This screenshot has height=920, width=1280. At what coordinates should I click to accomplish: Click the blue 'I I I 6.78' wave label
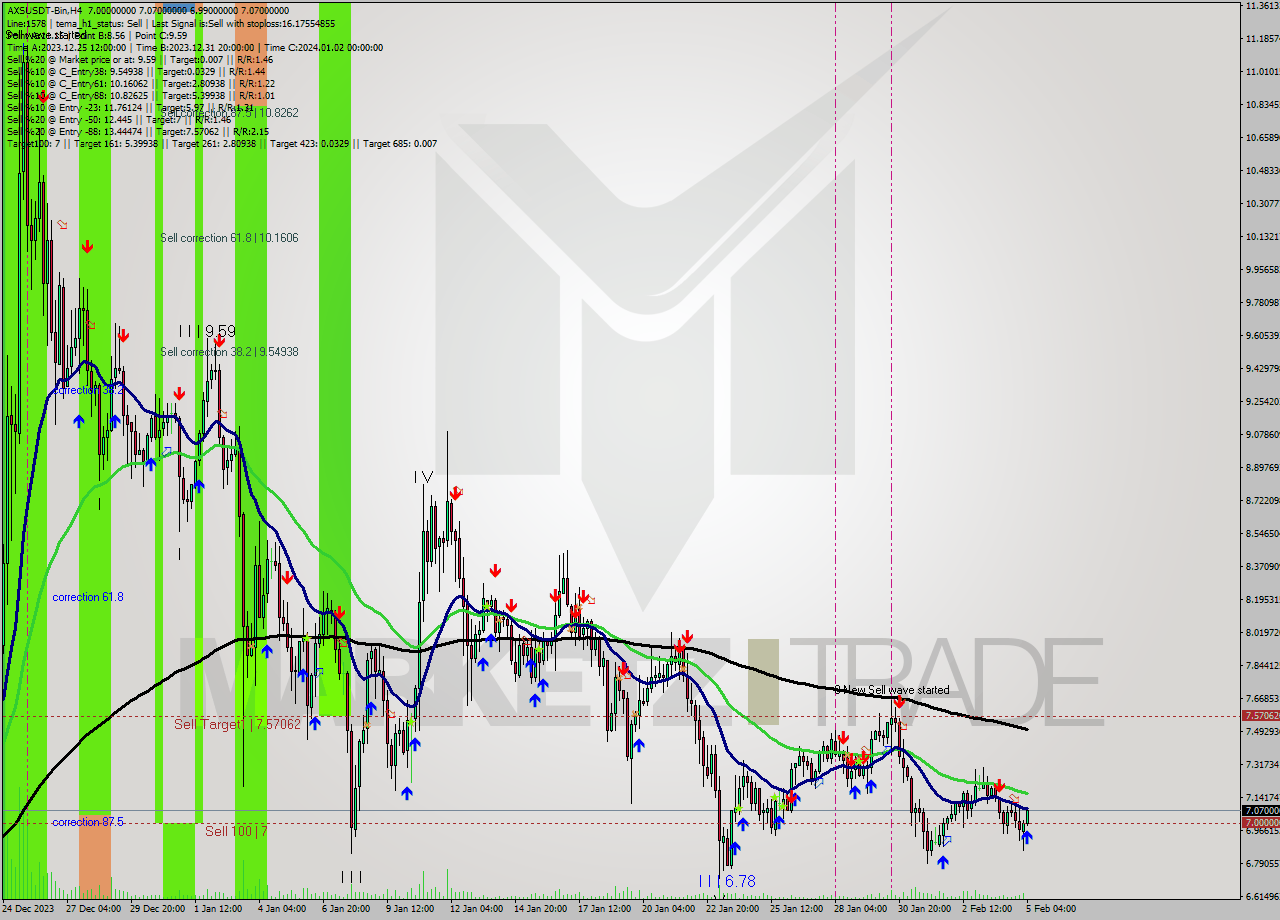point(727,881)
